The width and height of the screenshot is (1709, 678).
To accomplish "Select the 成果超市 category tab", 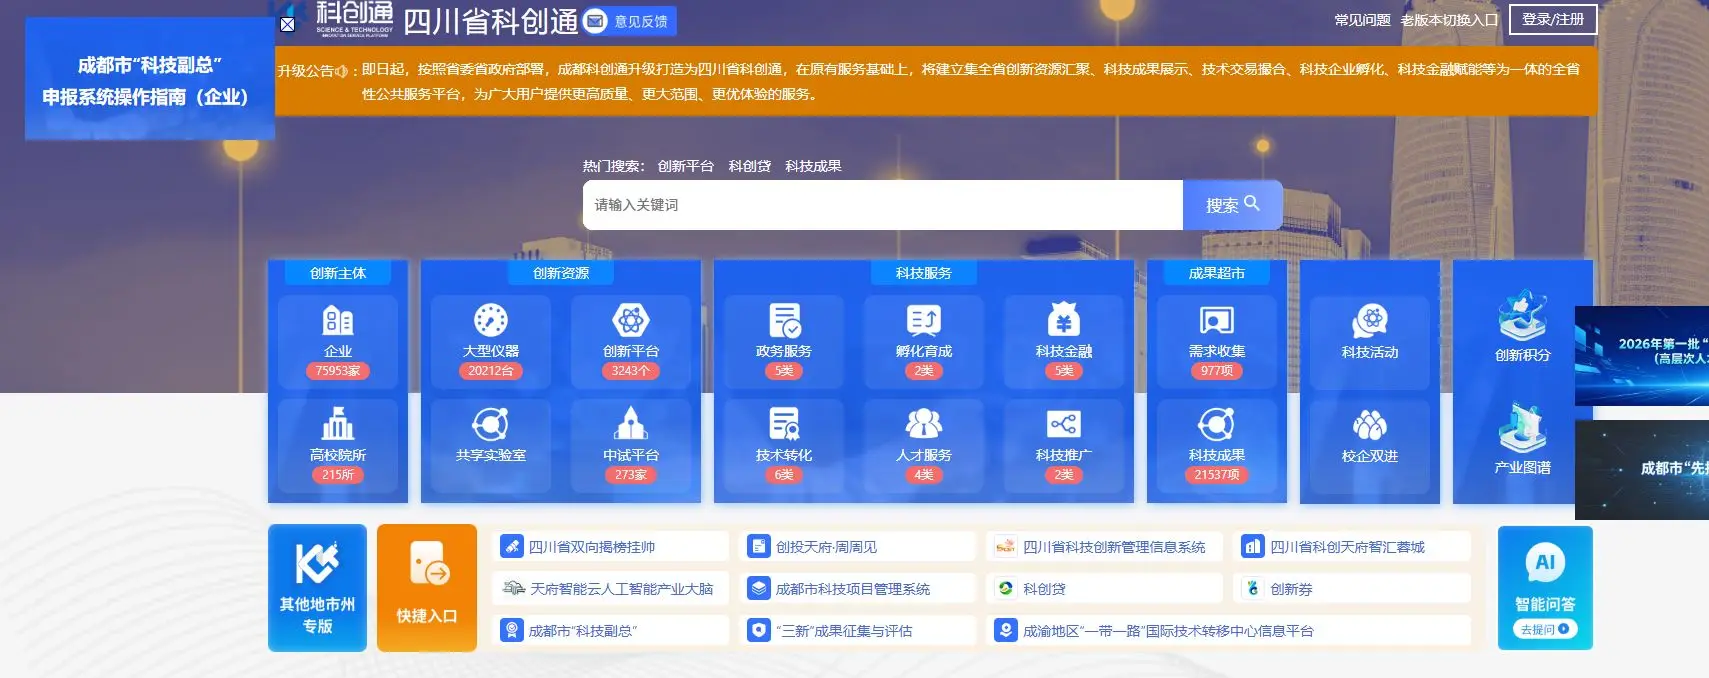I will [x=1217, y=273].
